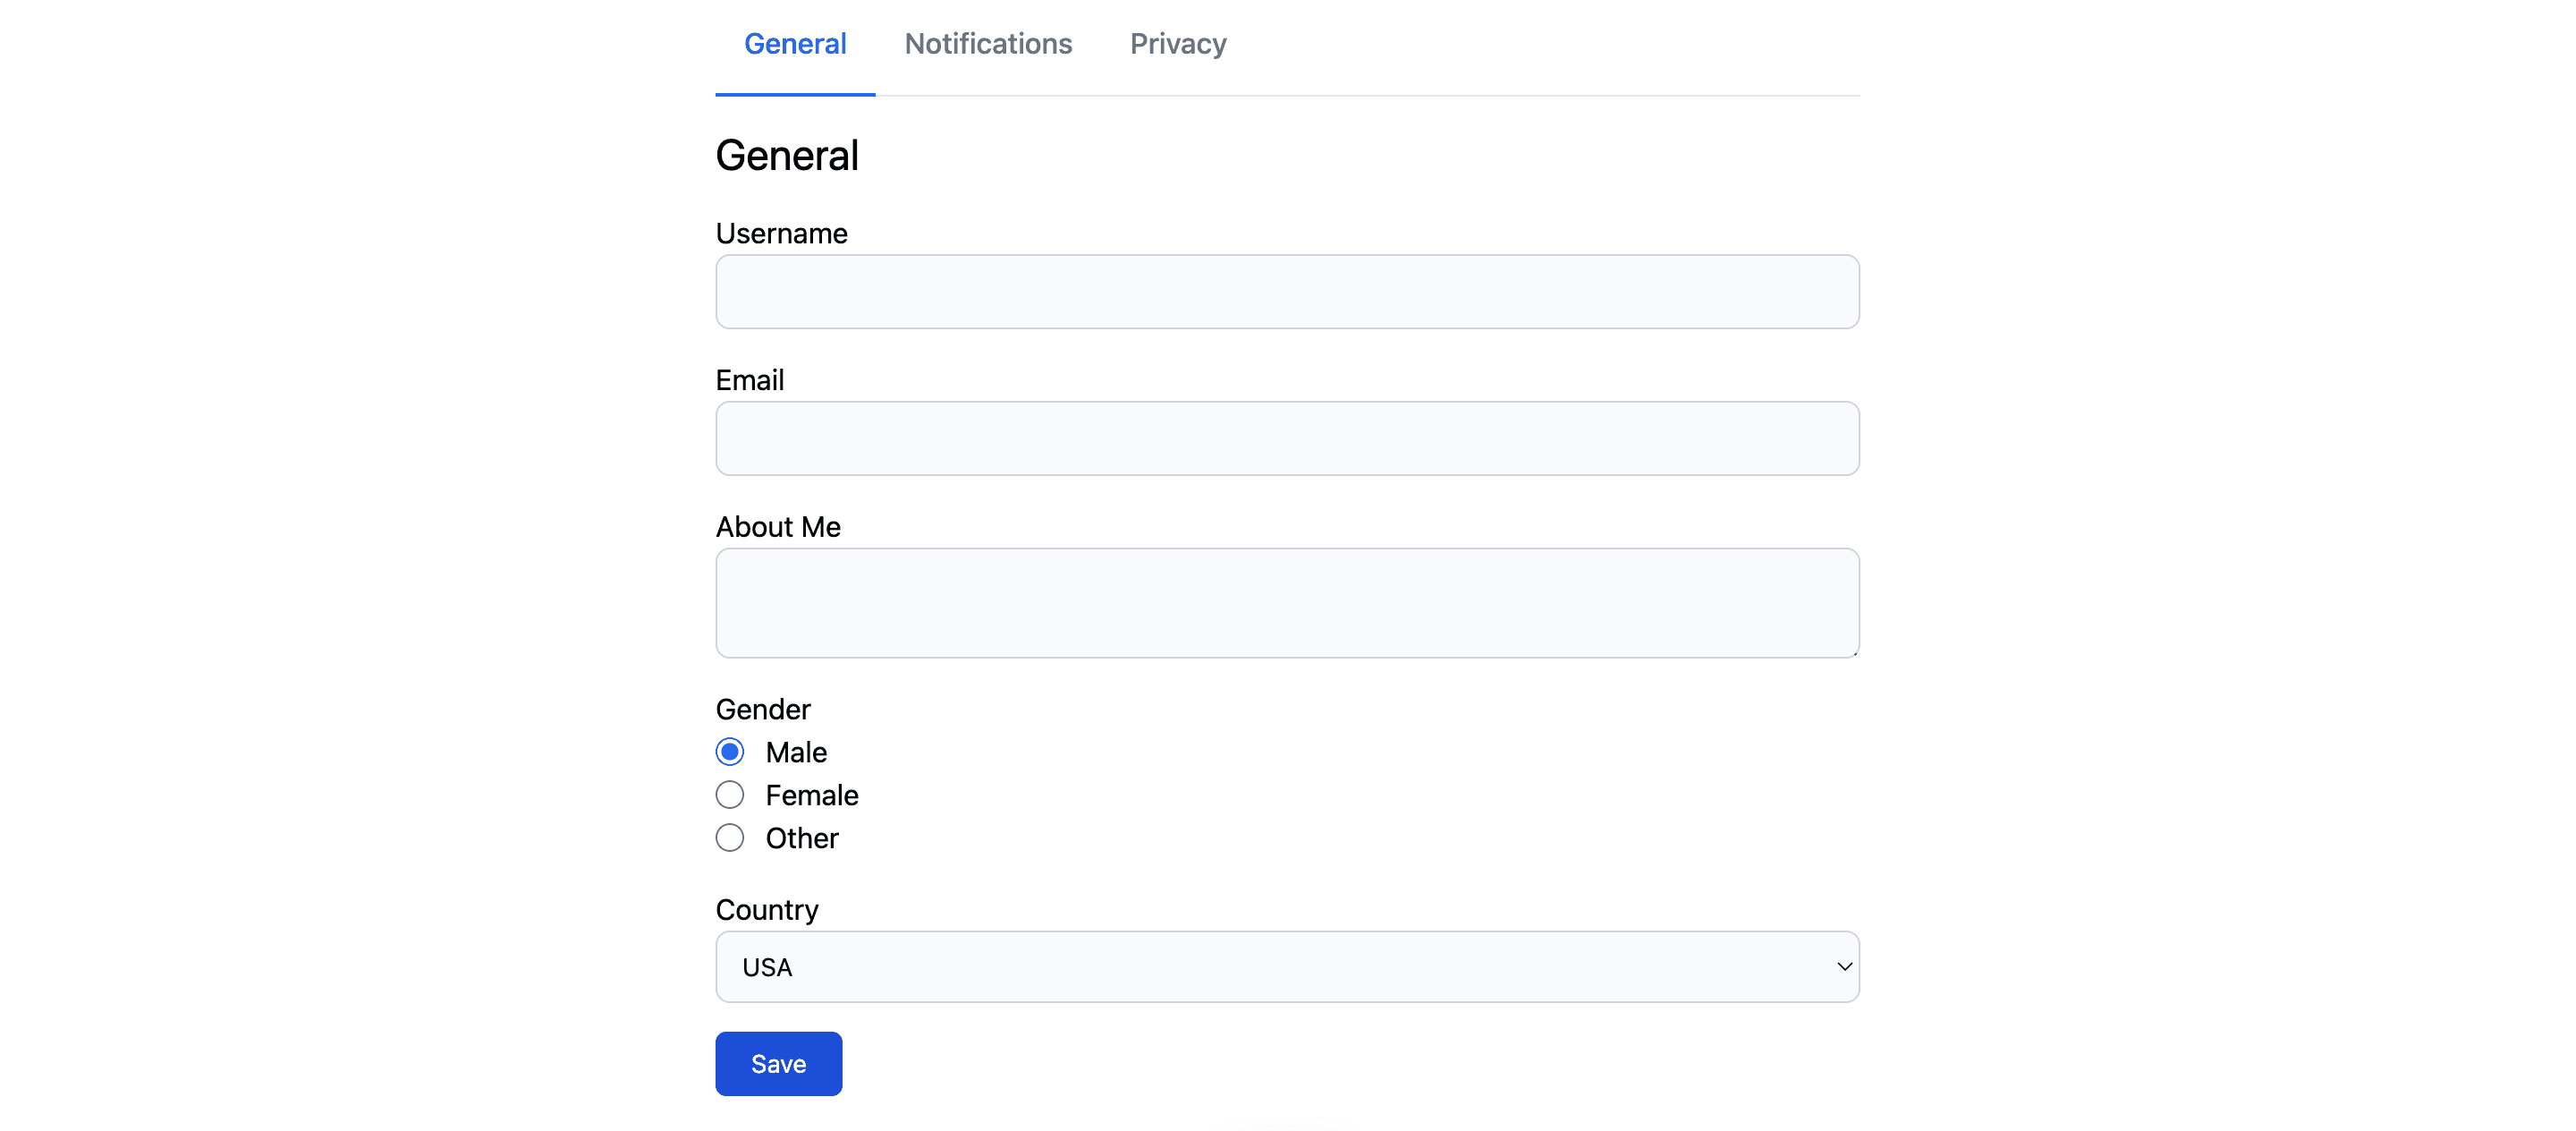Grab the About Me textarea resize handle
The height and width of the screenshot is (1131, 2576).
[x=1854, y=652]
